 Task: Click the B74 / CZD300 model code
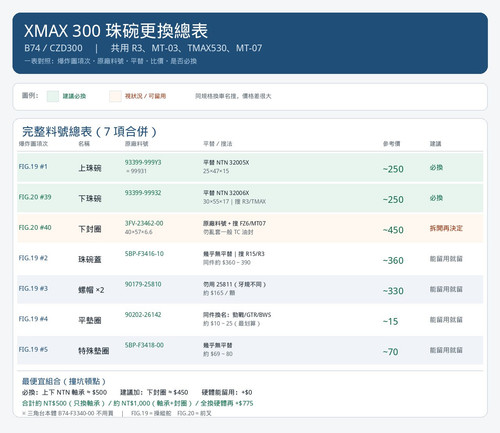click(53, 48)
